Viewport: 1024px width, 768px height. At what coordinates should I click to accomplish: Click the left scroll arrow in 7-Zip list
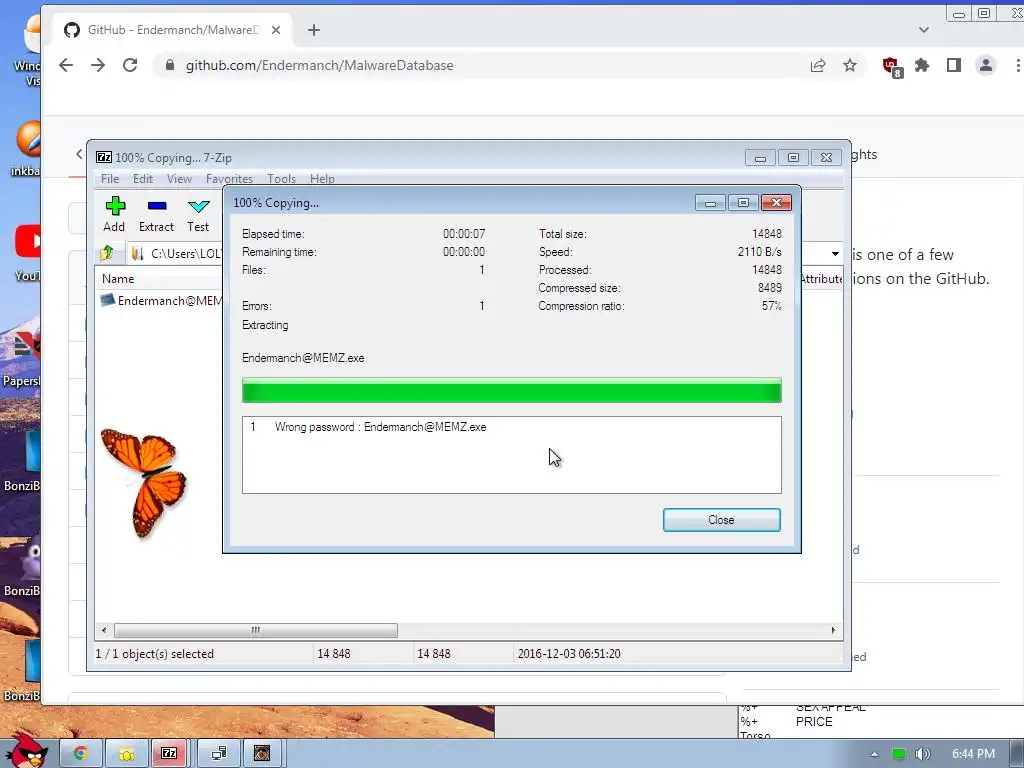[x=104, y=630]
